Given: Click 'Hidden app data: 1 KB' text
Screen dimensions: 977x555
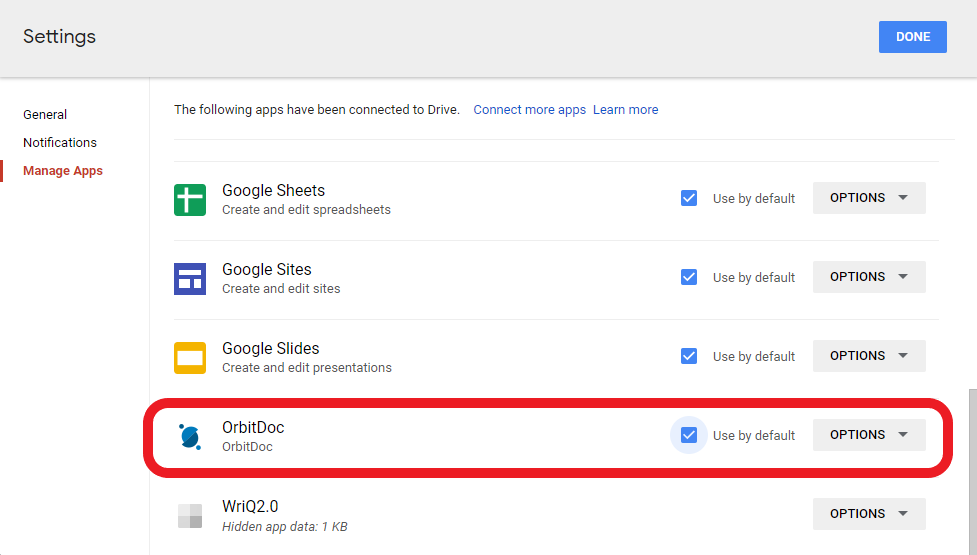Looking at the screenshot, I should (285, 527).
